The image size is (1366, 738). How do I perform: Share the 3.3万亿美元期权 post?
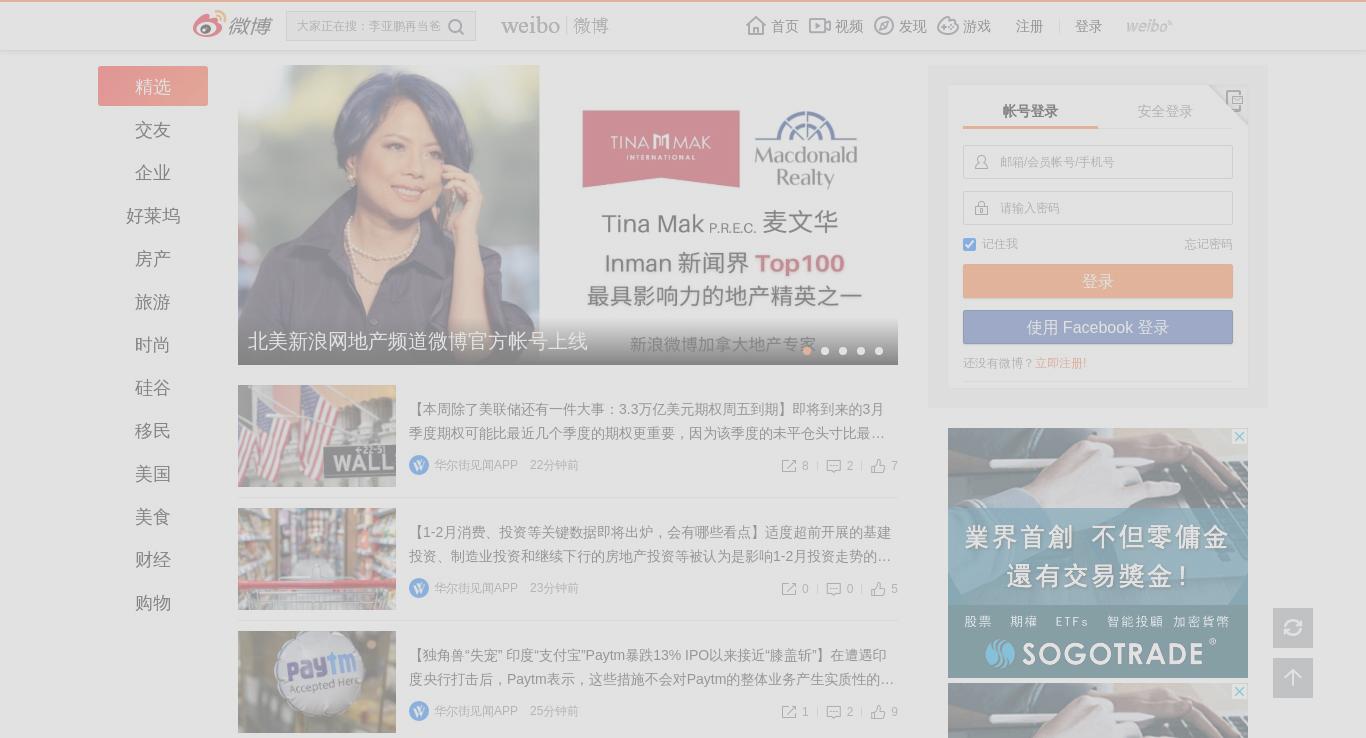coord(795,466)
